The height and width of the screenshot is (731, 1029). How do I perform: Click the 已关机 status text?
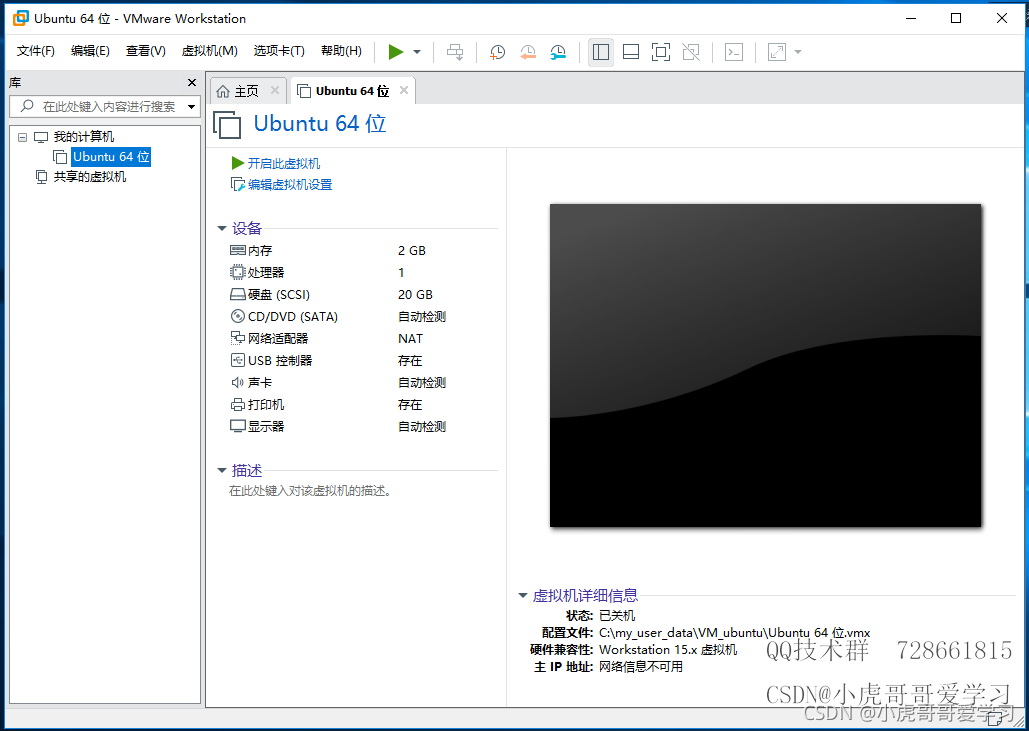pos(617,616)
